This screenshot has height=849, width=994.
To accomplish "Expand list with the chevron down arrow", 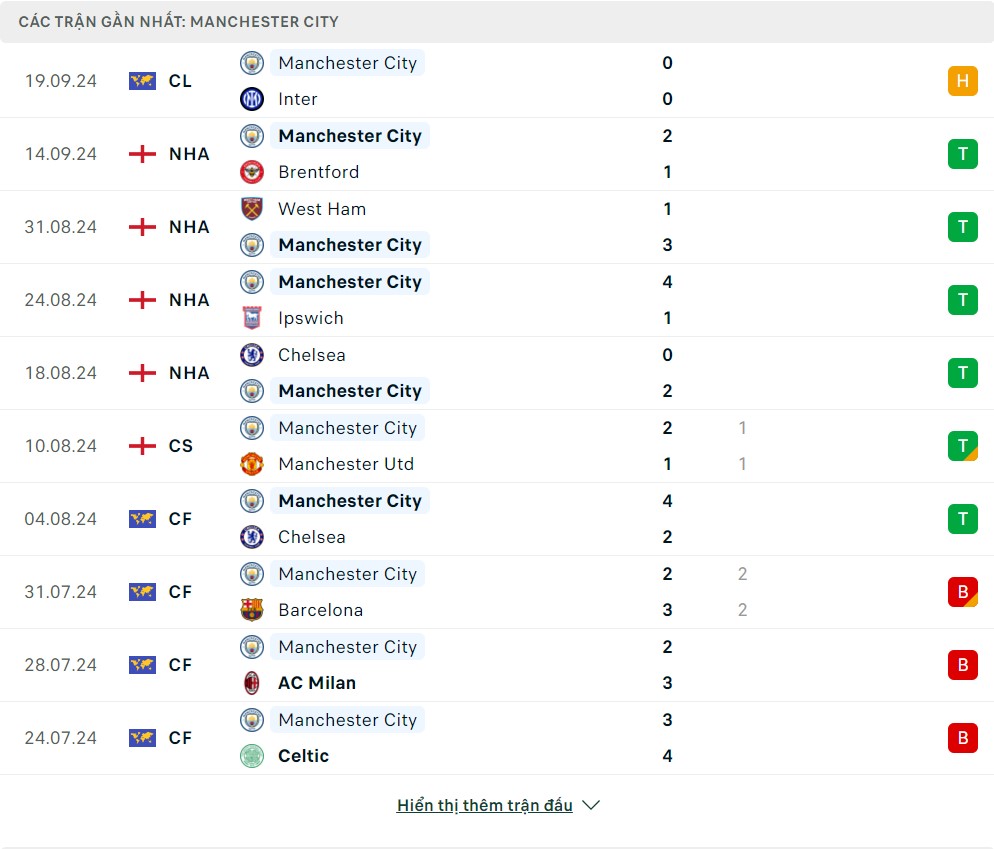I will (591, 806).
